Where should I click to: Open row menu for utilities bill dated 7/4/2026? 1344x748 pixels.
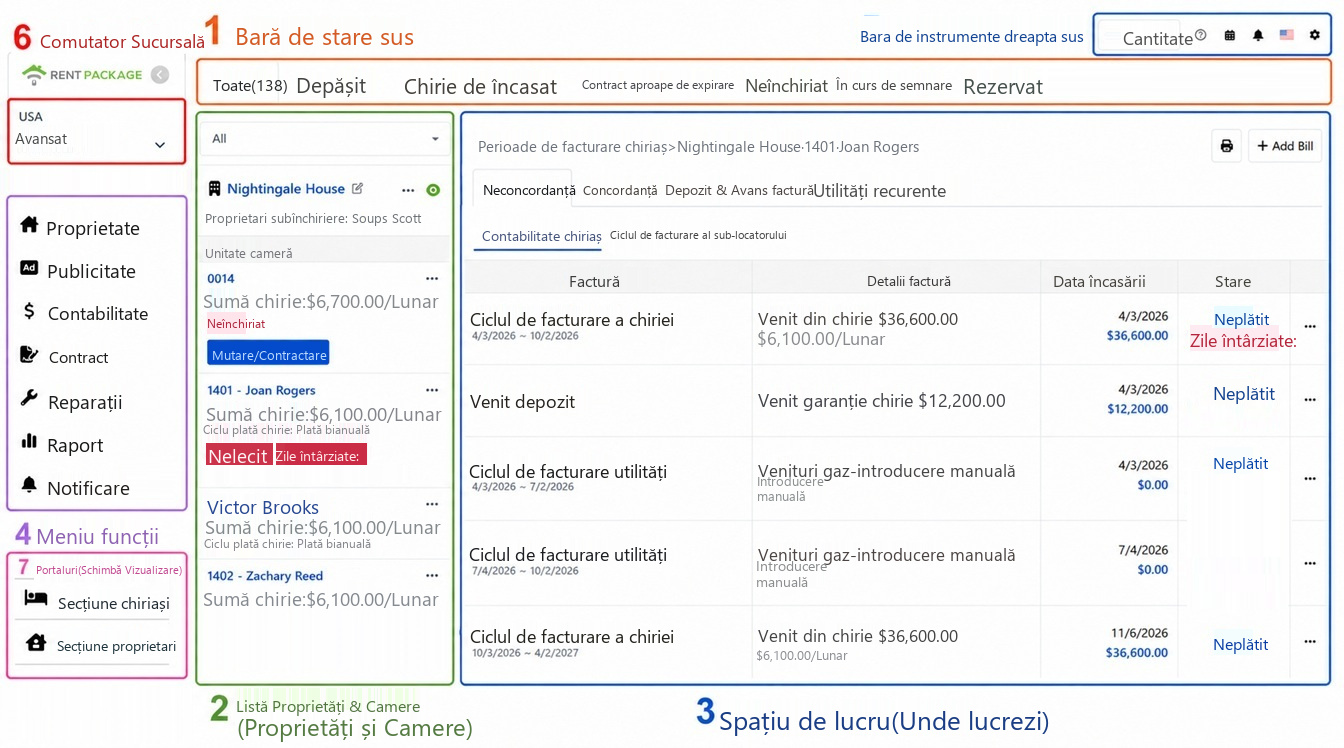[1310, 563]
